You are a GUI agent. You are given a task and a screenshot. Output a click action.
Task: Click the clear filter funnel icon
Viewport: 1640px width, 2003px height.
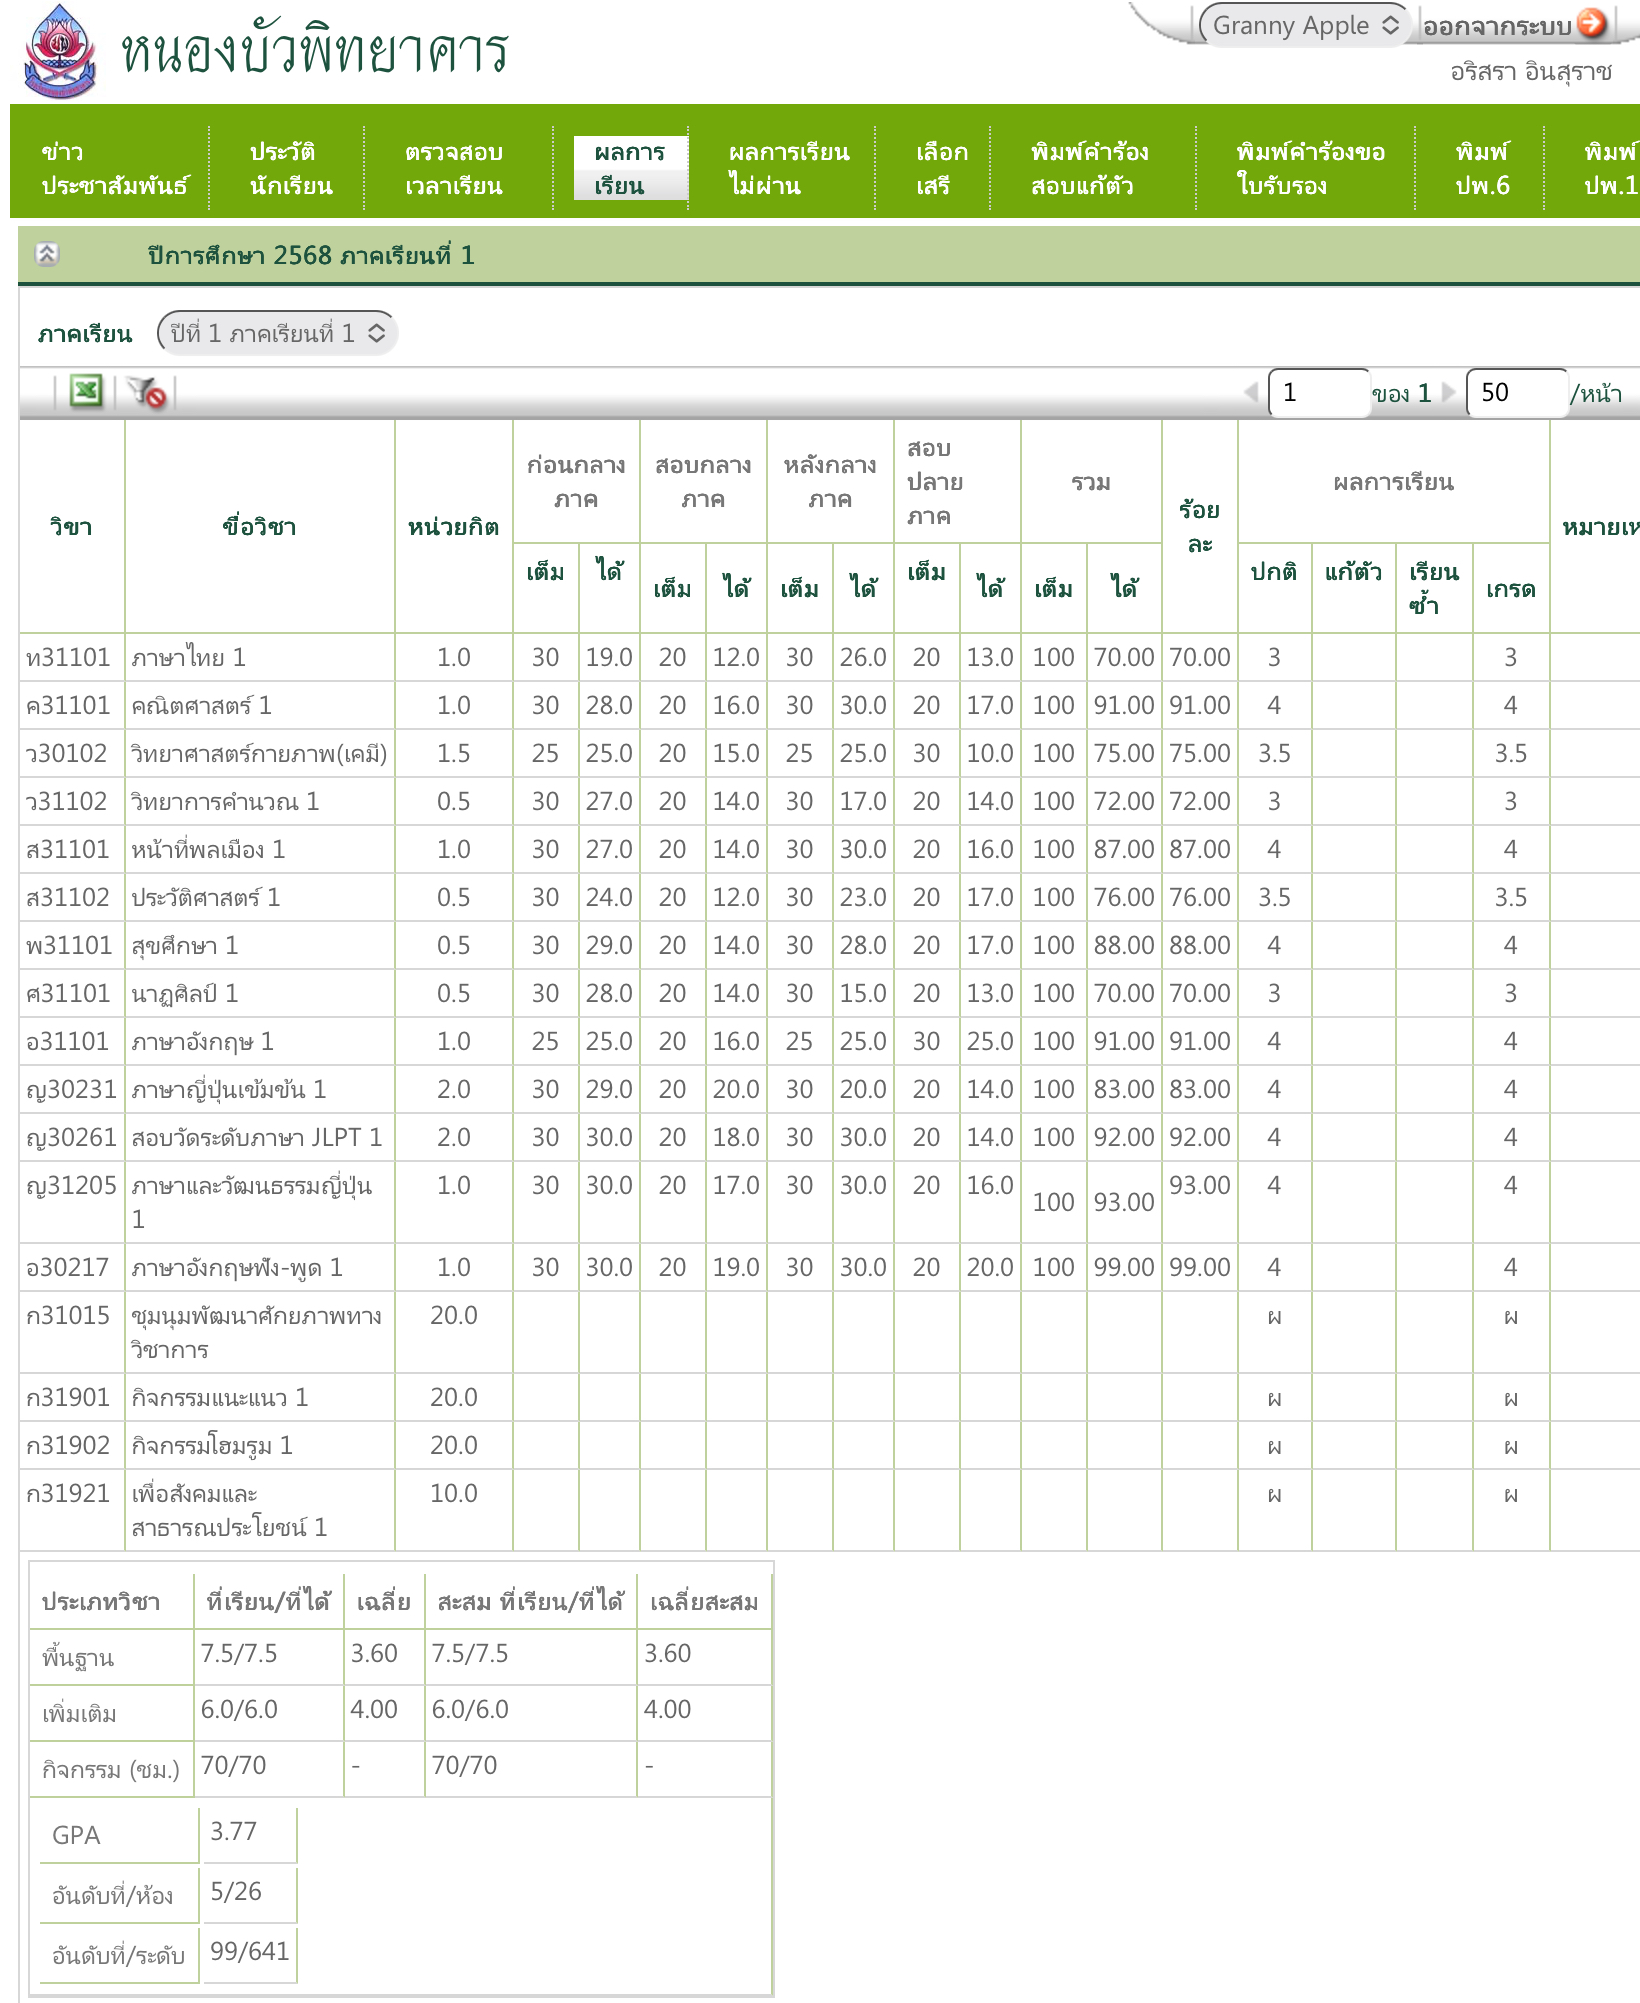(x=147, y=392)
